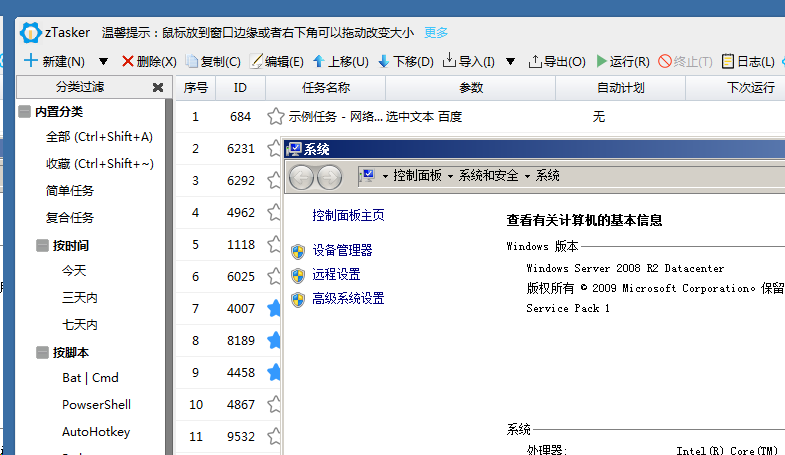Sort by 下次运行 column header
The width and height of the screenshot is (785, 455).
[x=750, y=88]
